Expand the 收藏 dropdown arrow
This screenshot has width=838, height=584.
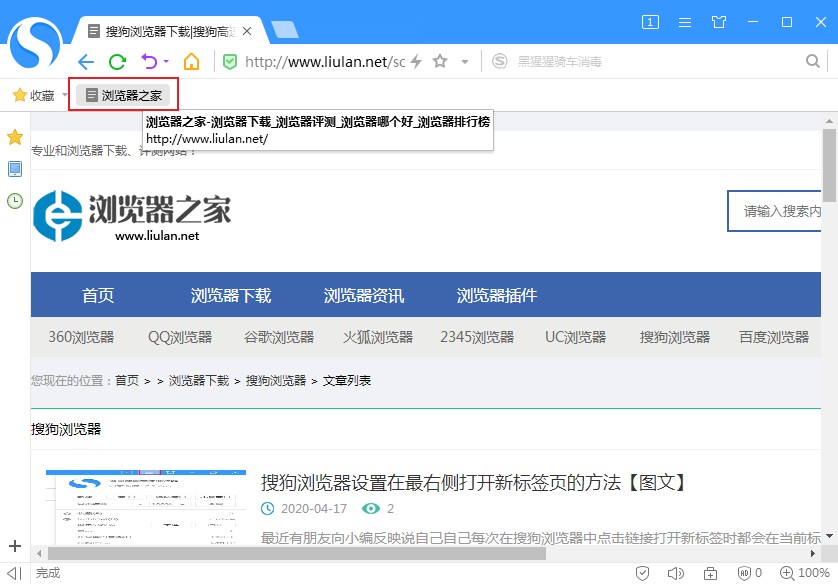pos(65,96)
